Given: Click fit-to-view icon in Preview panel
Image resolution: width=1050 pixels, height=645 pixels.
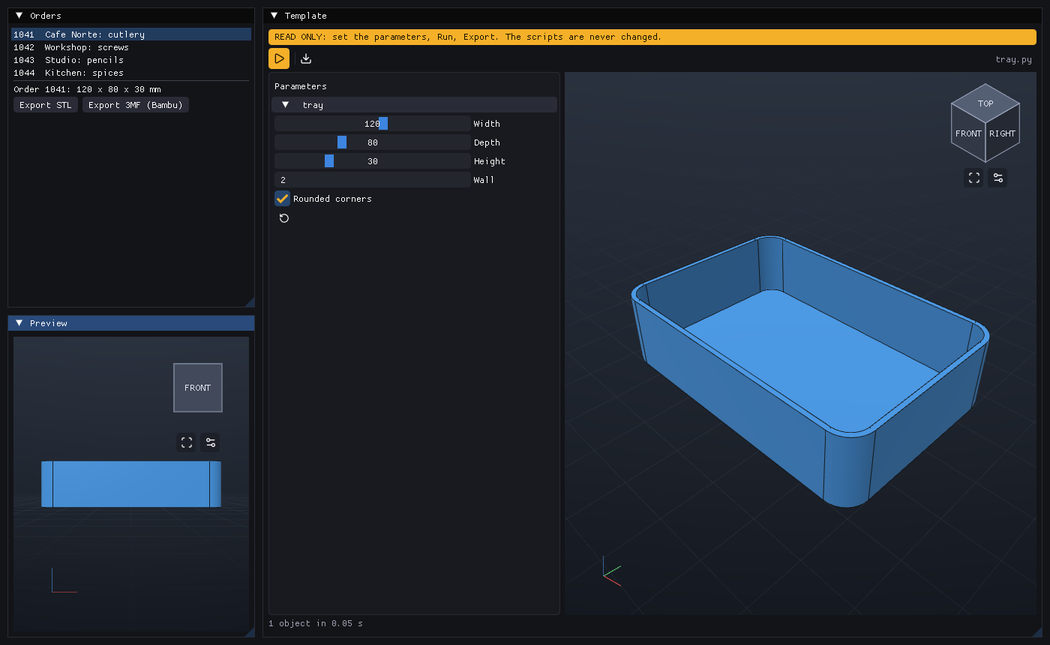Looking at the screenshot, I should coord(186,443).
